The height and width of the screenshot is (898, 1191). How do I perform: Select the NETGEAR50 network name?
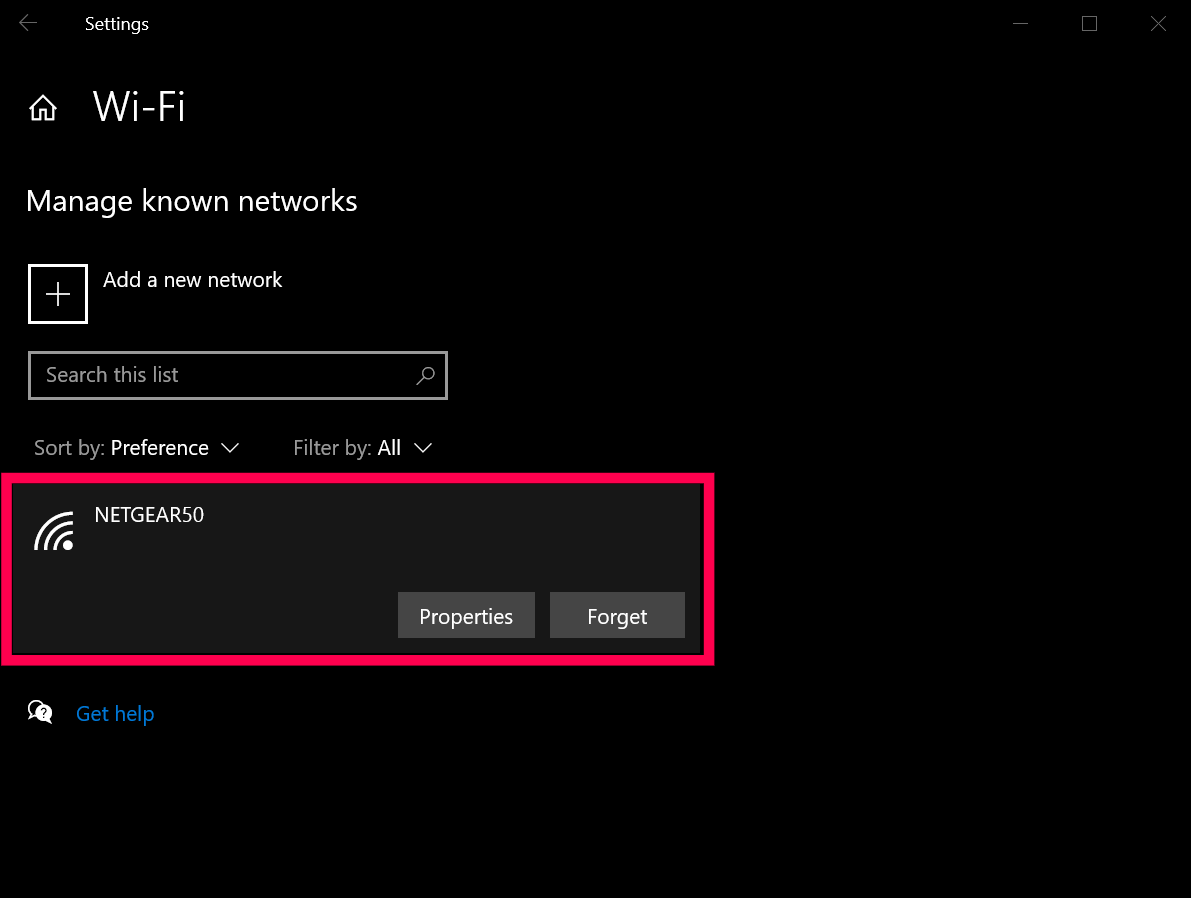(149, 516)
